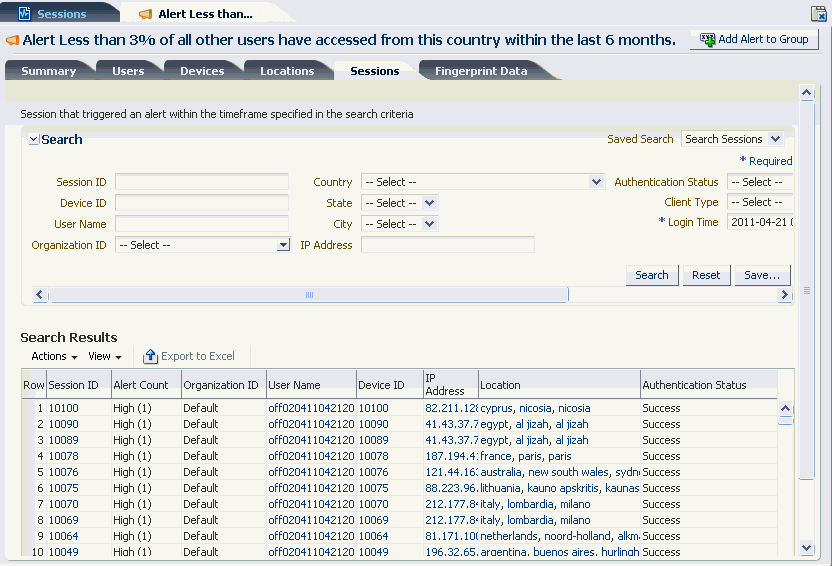Click the IP Address input field
Screen dimensions: 832x566
pyautogui.click(x=447, y=245)
